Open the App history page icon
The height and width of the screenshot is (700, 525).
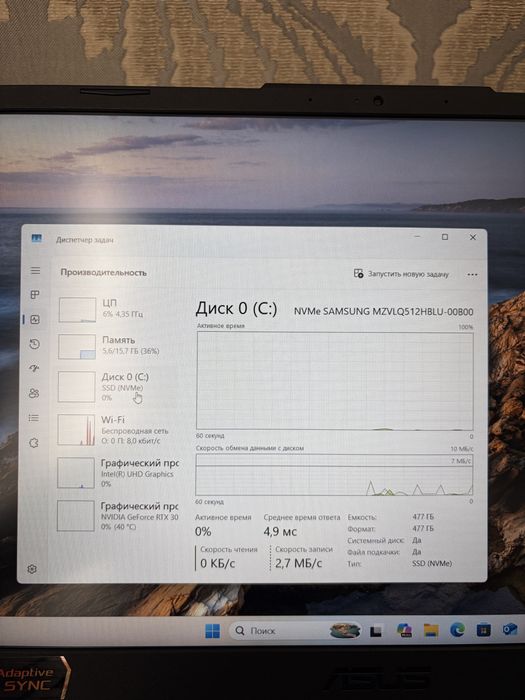(34, 344)
